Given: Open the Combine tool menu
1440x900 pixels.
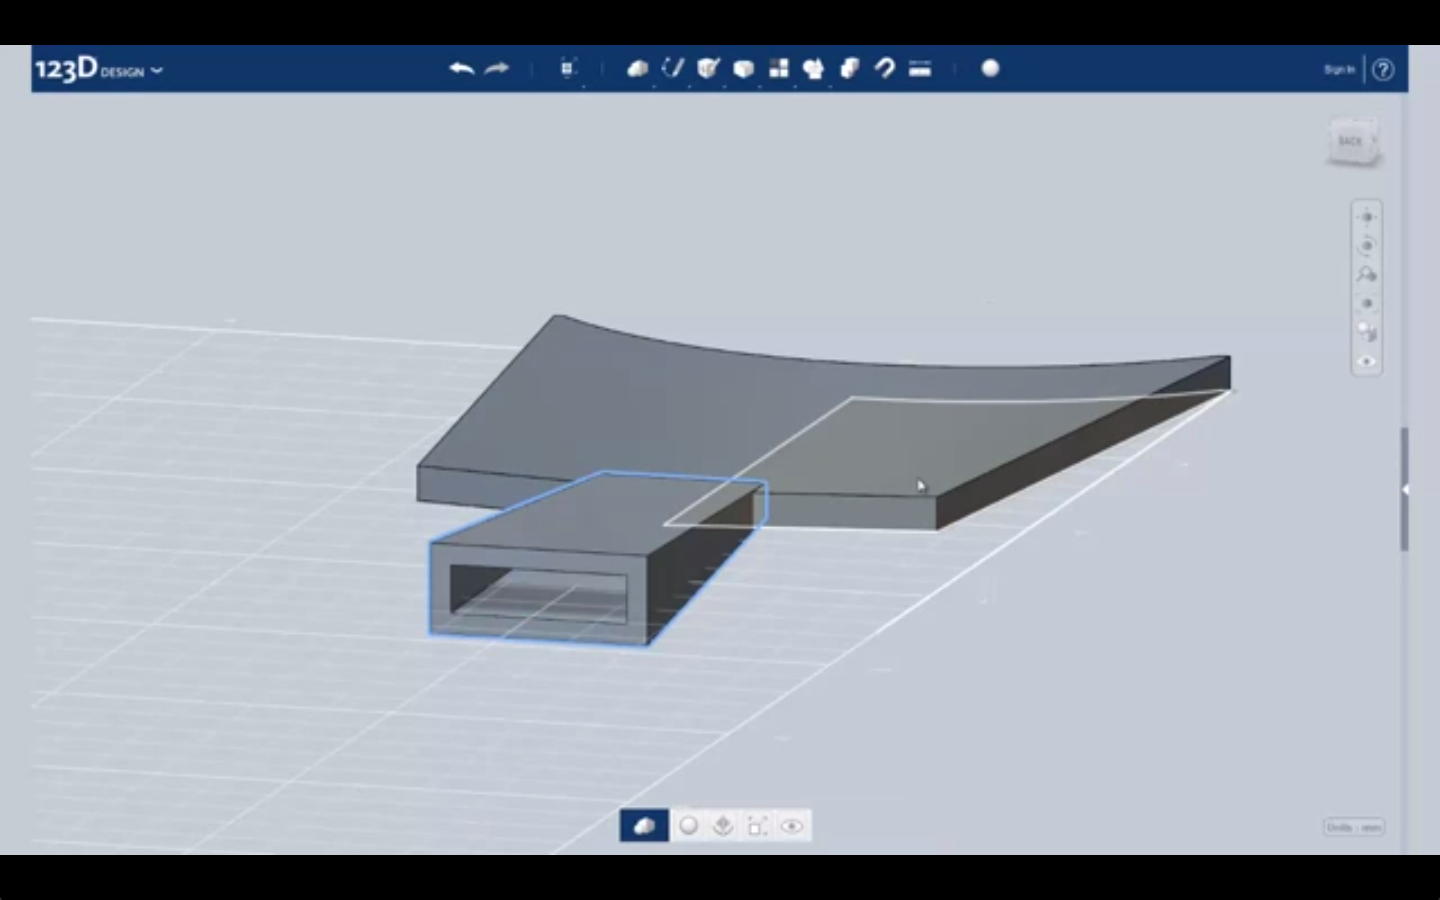Looking at the screenshot, I should [x=849, y=68].
